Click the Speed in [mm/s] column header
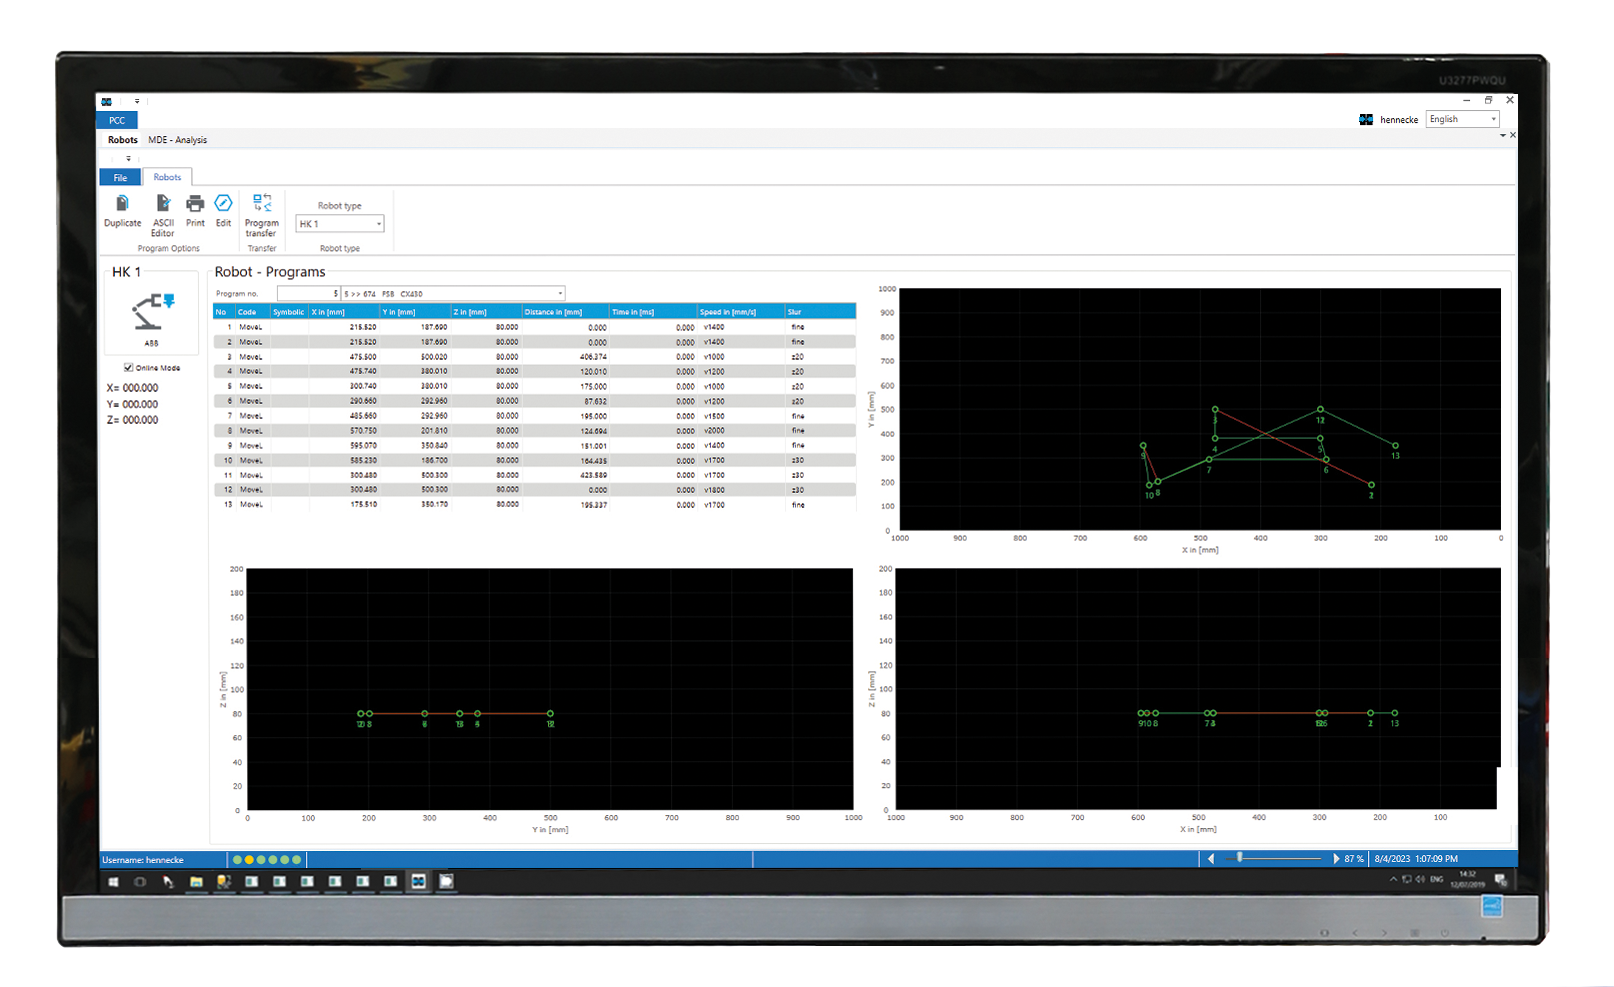Image resolution: width=1614 pixels, height=987 pixels. point(728,312)
